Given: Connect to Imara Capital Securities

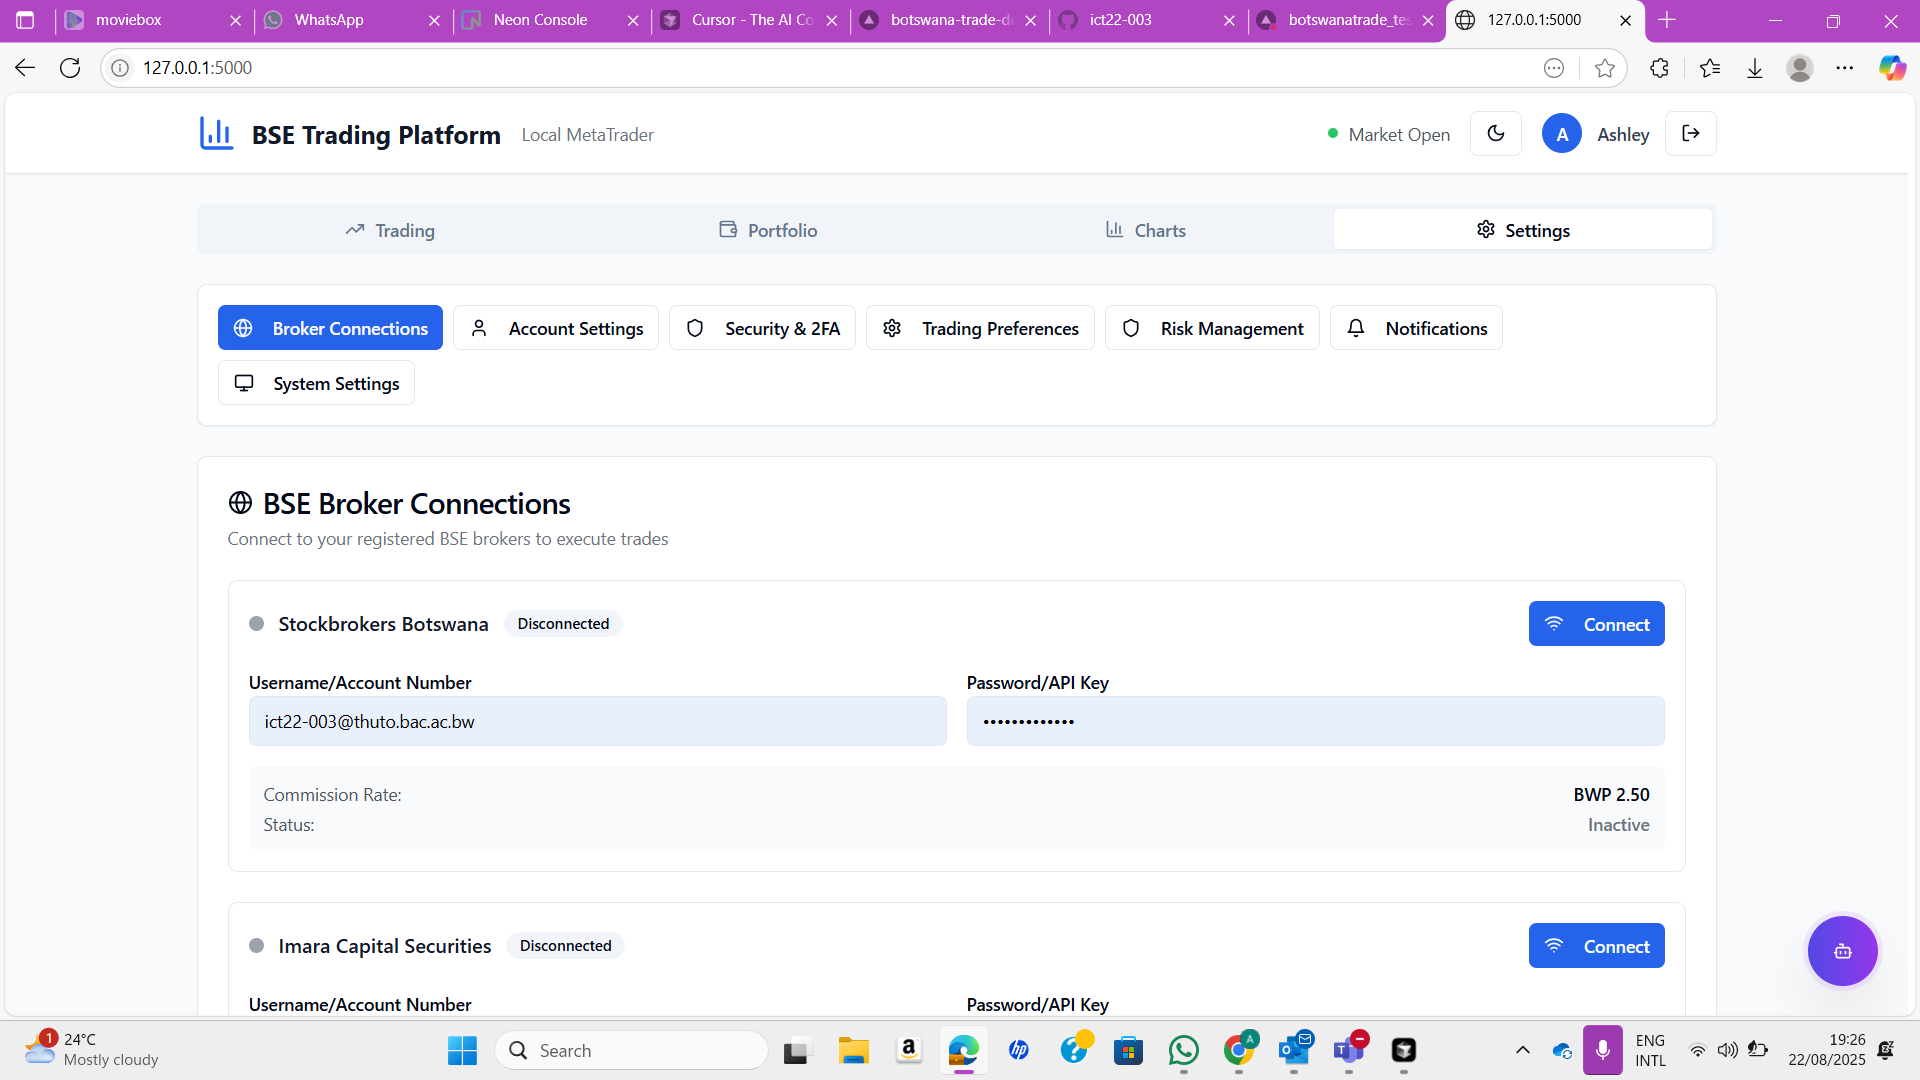Looking at the screenshot, I should pyautogui.click(x=1596, y=946).
